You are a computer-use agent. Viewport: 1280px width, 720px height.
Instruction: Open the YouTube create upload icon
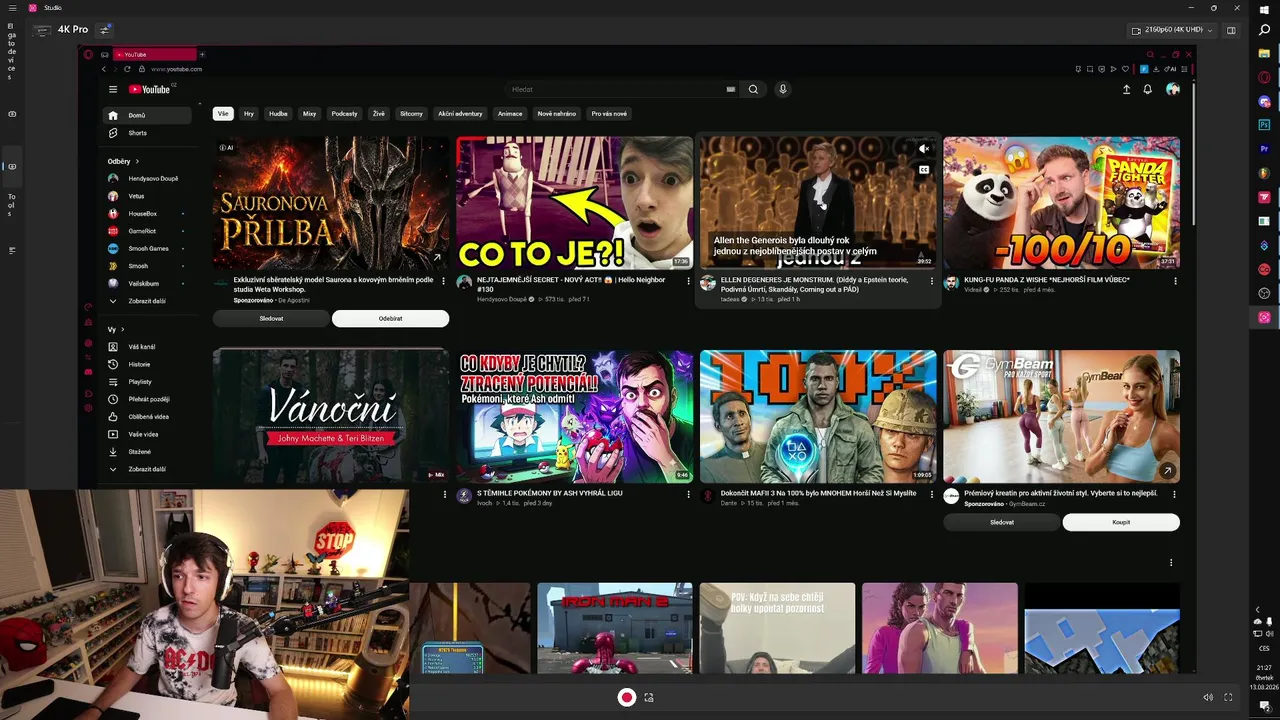pos(1126,89)
